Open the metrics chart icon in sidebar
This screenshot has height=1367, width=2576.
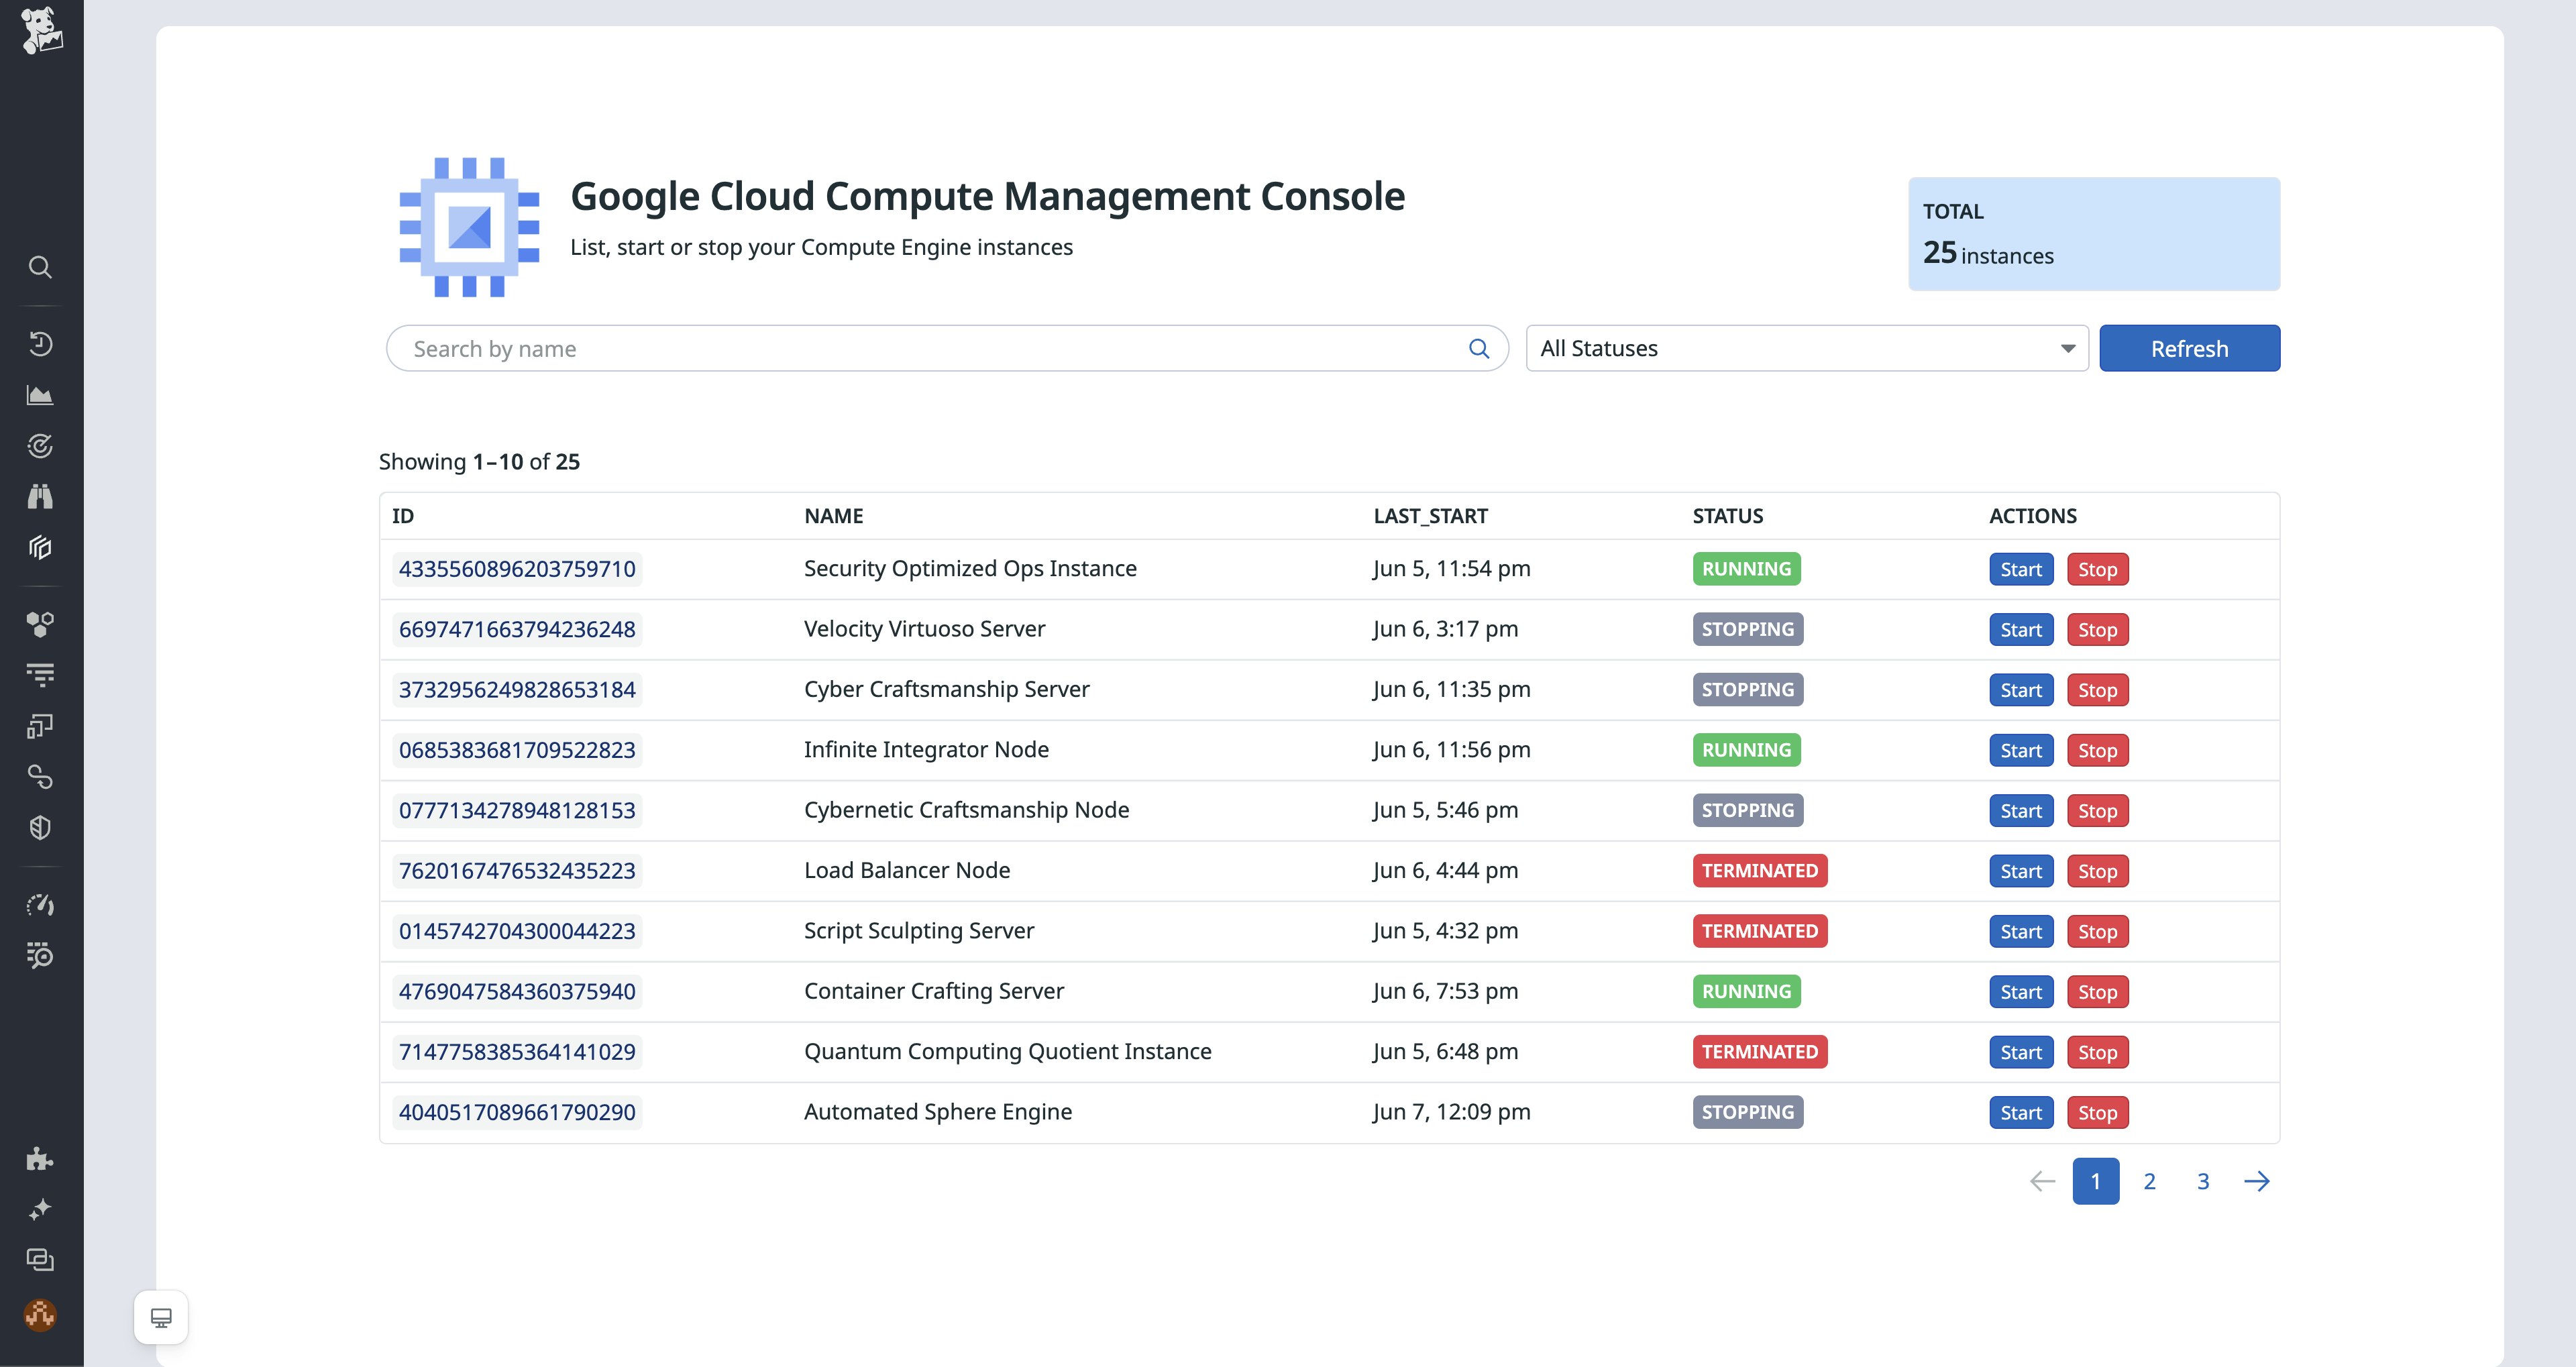tap(40, 394)
